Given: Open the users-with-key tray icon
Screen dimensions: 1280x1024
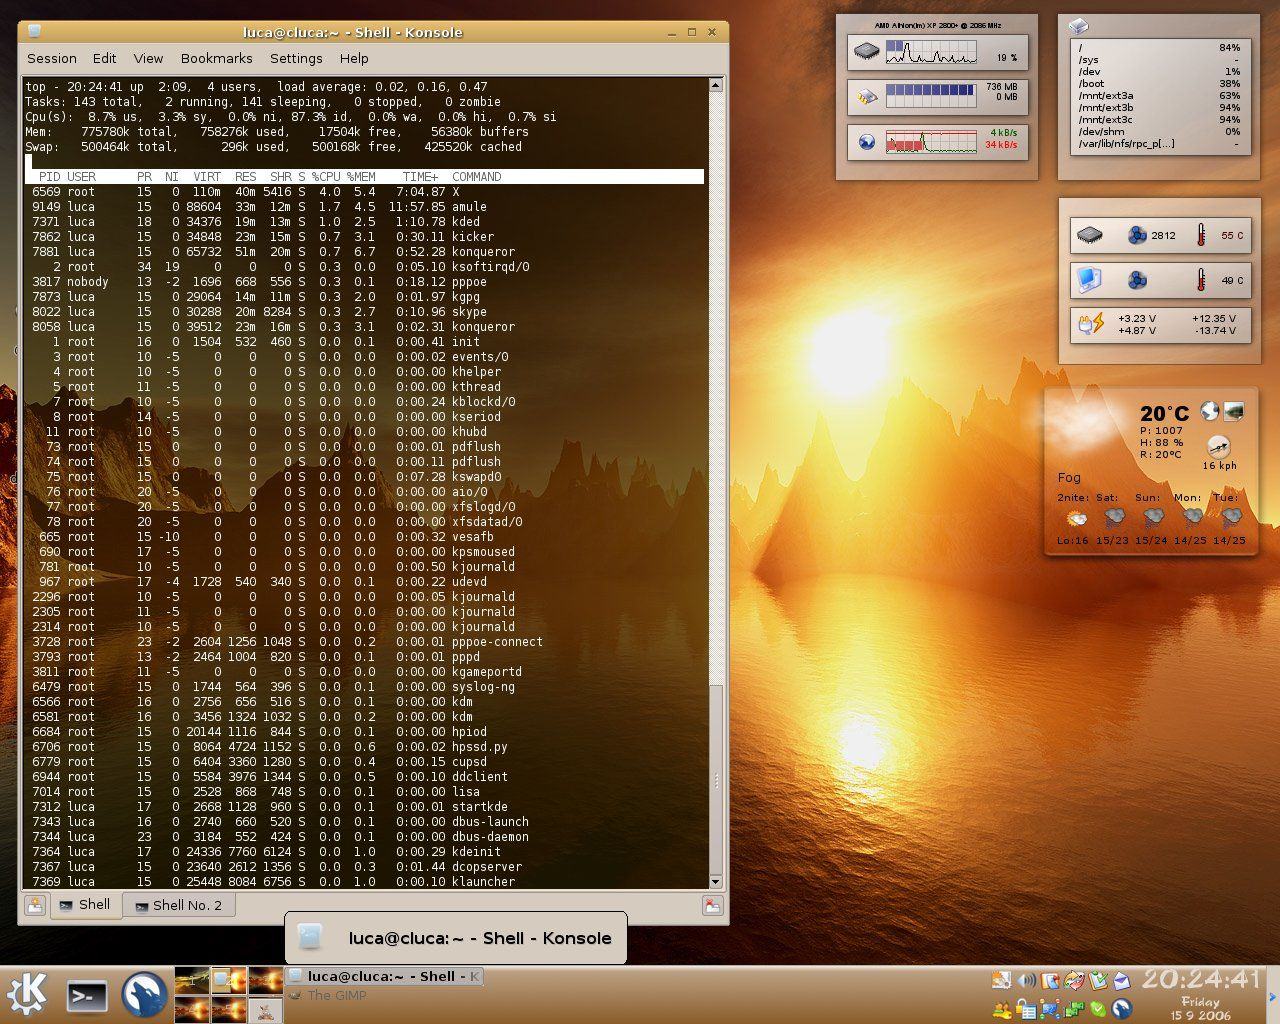Looking at the screenshot, I should [x=1001, y=1009].
